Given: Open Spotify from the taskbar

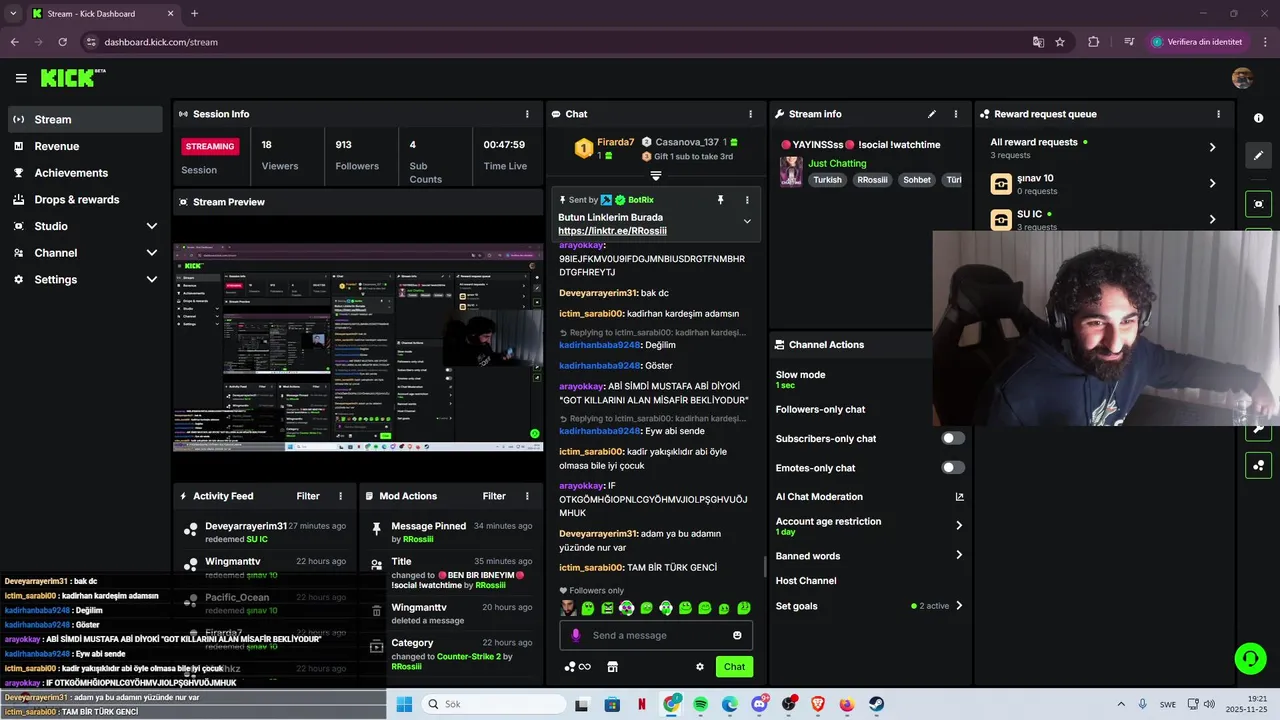Looking at the screenshot, I should (x=700, y=704).
